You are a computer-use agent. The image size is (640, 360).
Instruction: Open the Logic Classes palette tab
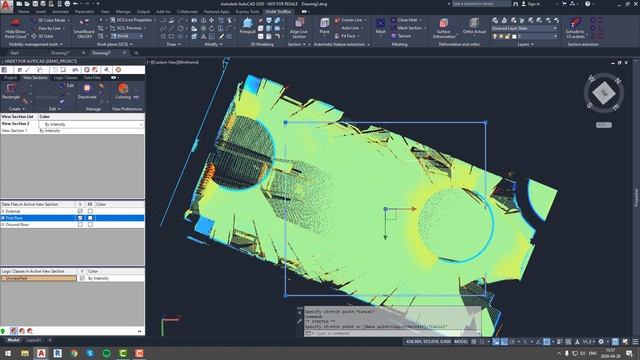[65, 78]
